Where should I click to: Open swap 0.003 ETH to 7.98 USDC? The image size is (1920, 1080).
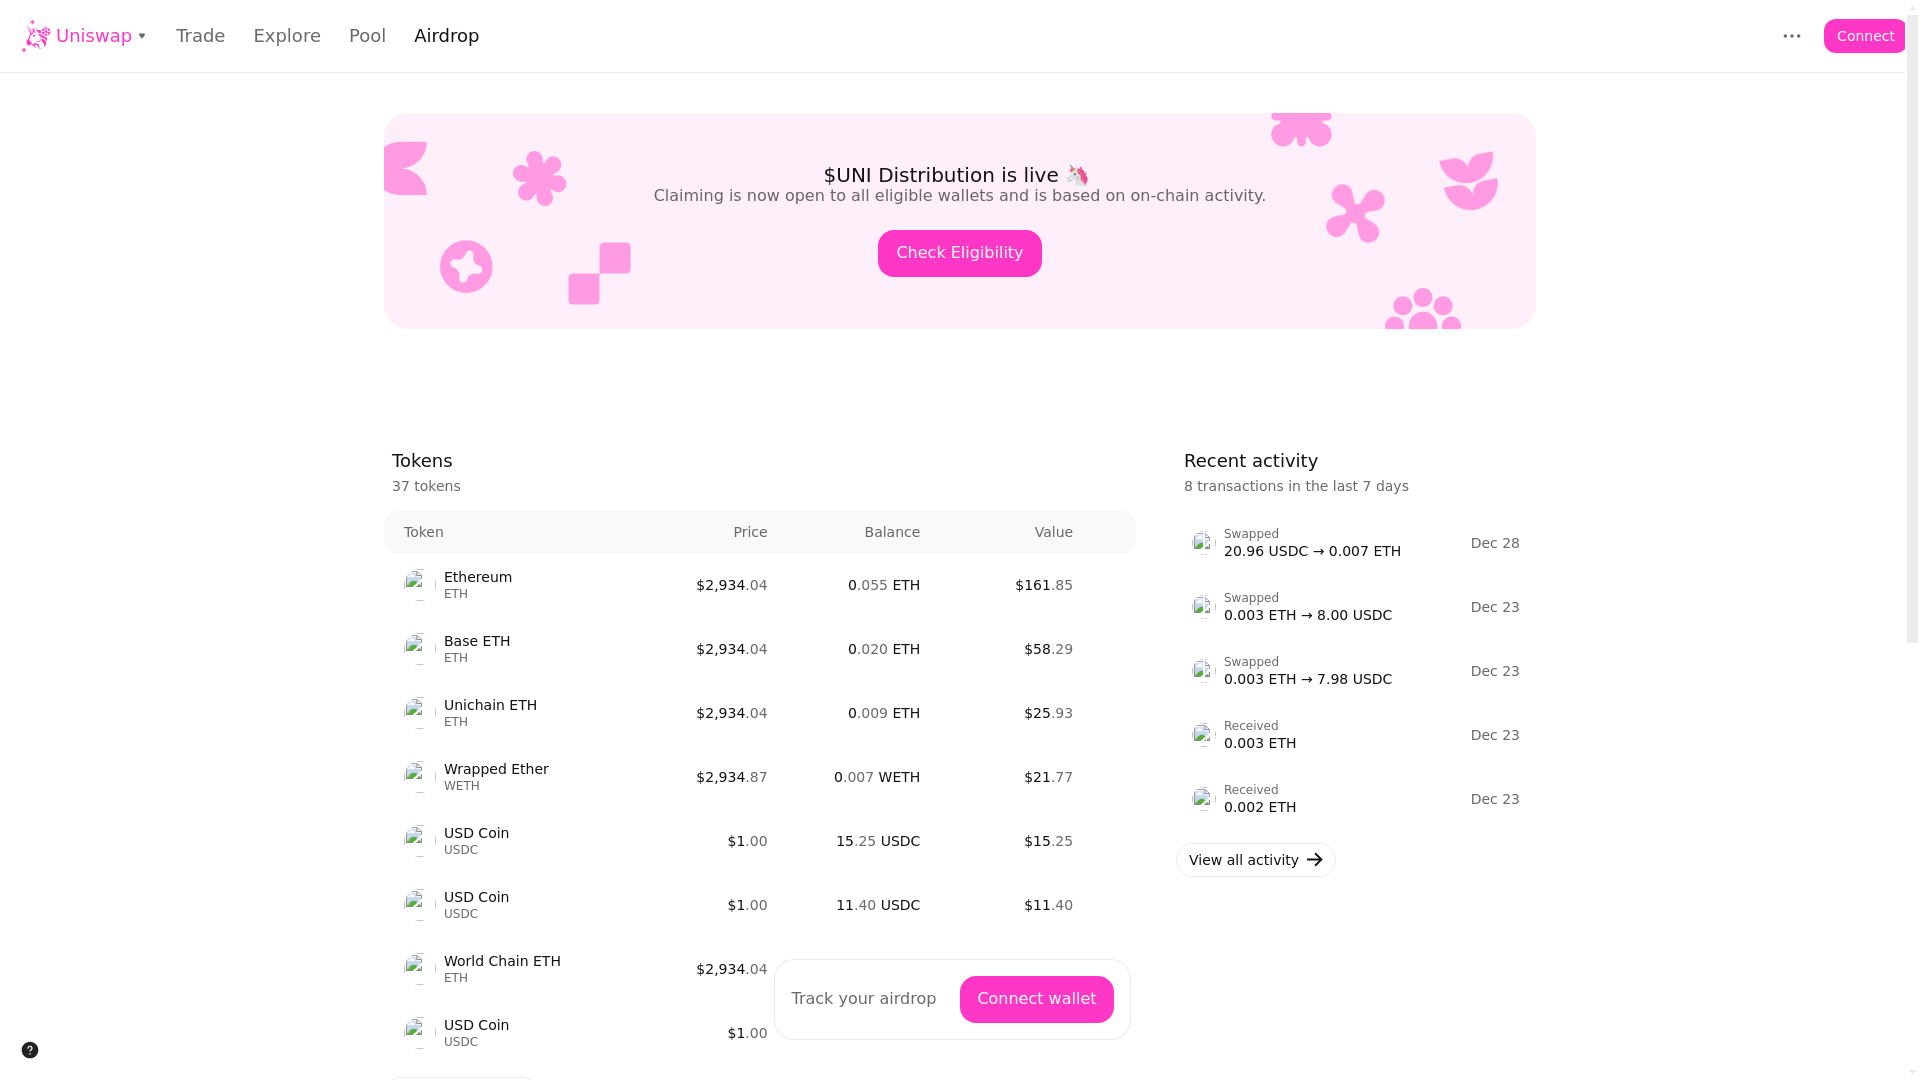tap(1356, 671)
